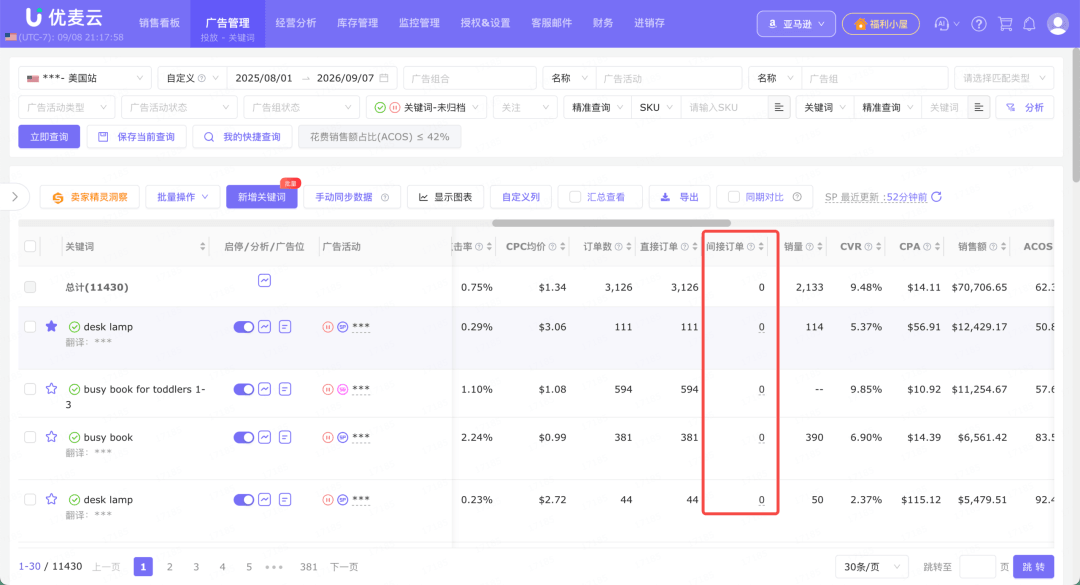Go to page 2

169,566
